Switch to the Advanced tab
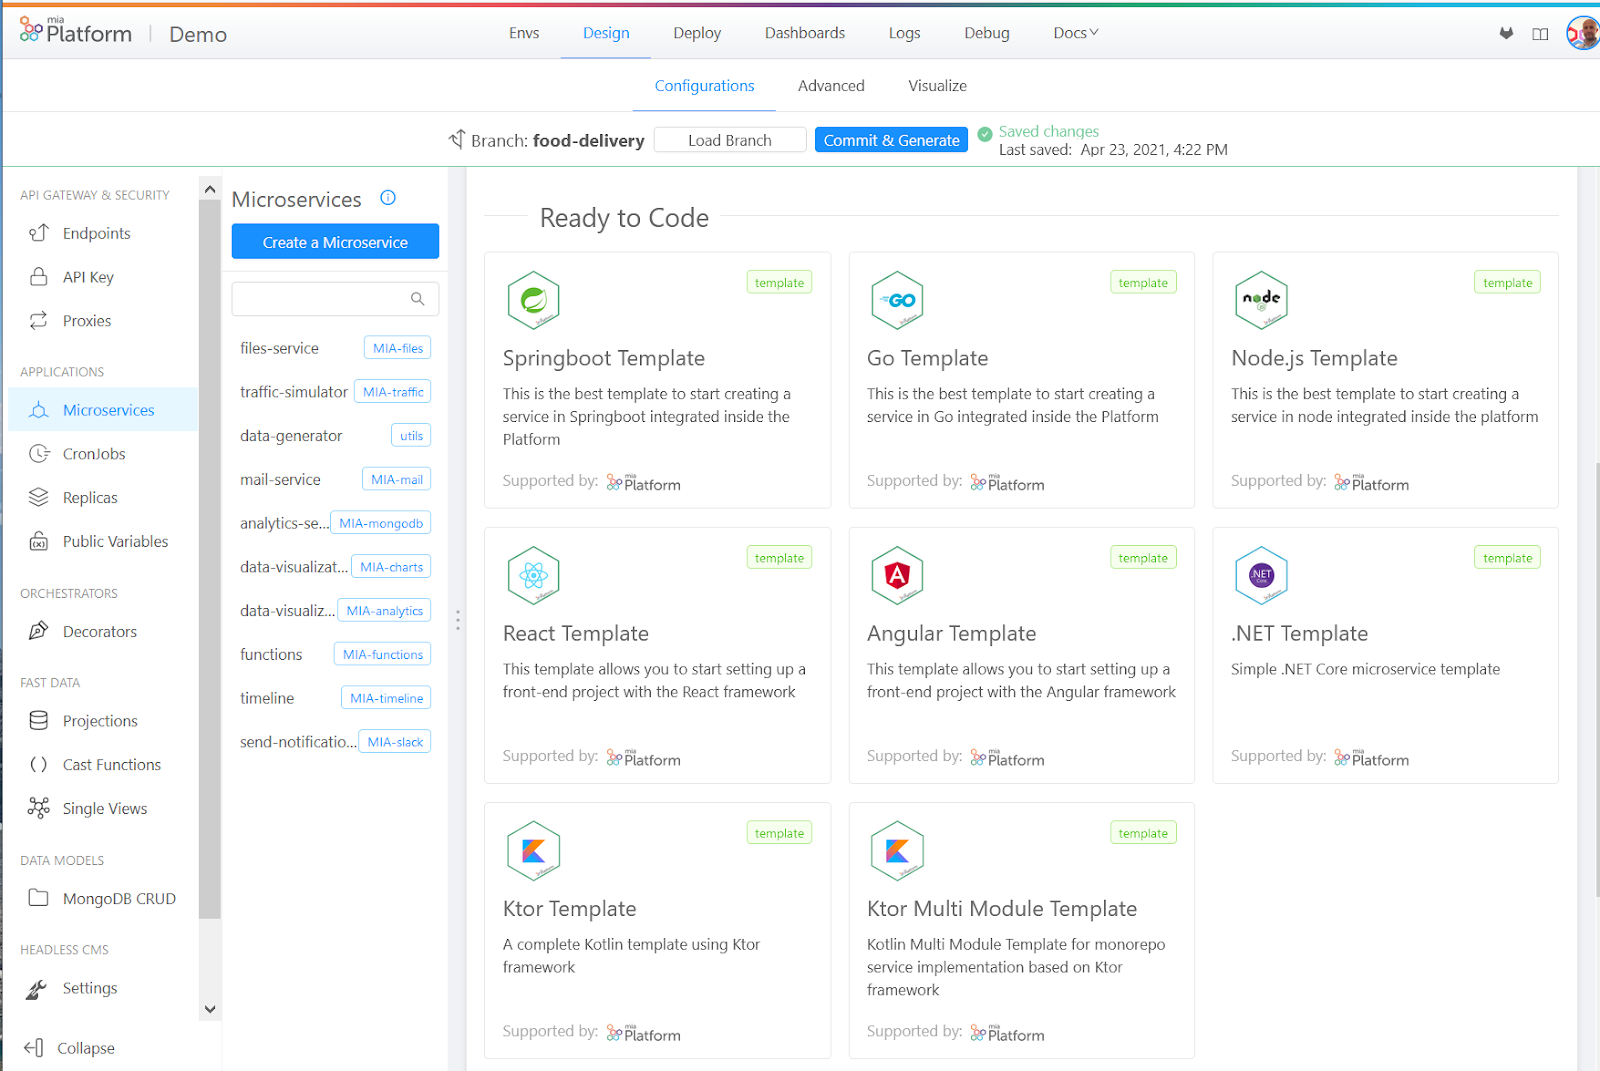 [831, 85]
